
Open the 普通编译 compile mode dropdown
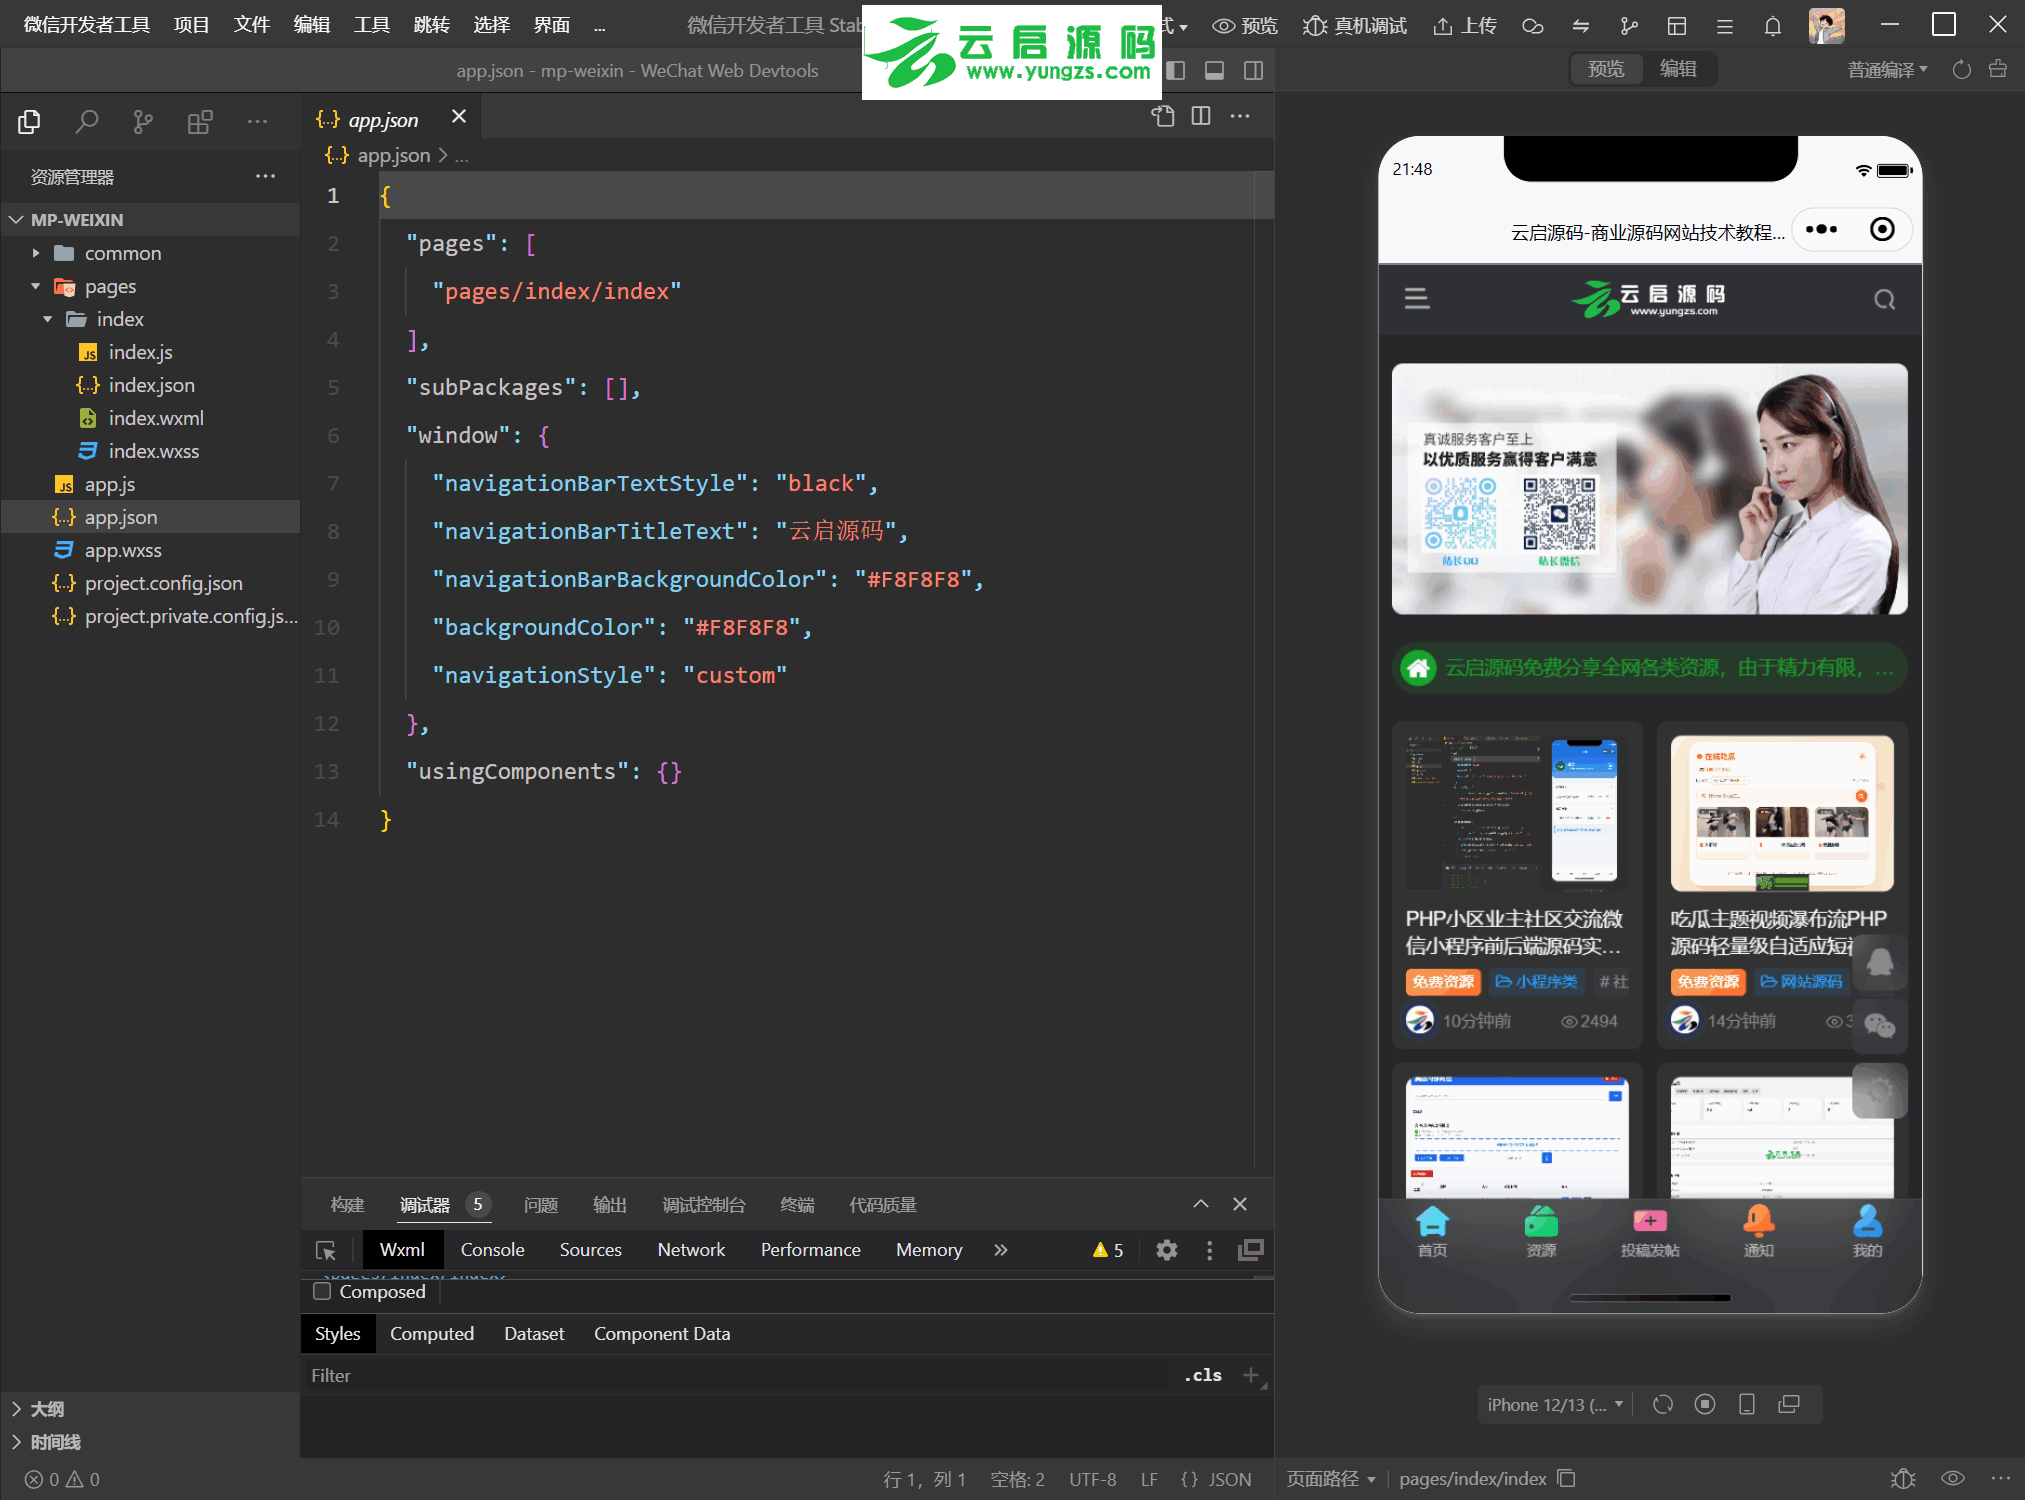point(1887,69)
